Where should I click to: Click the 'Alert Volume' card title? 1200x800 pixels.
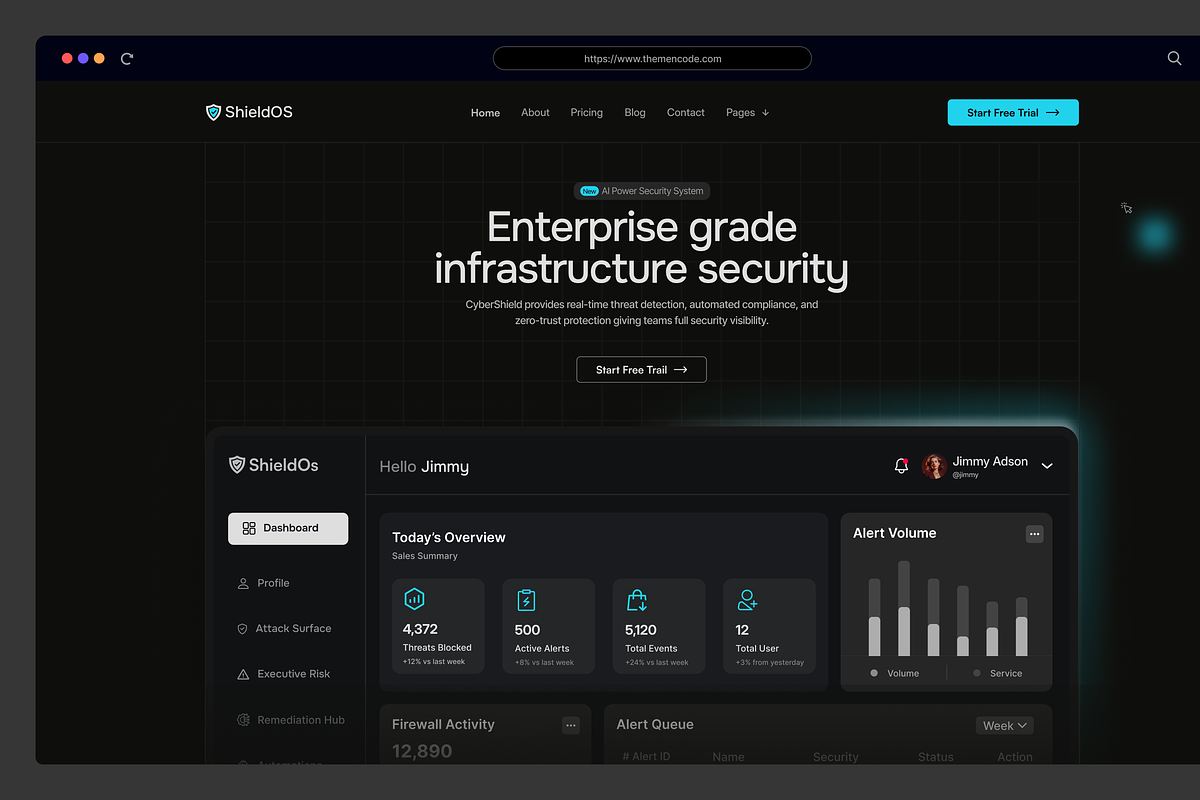click(x=895, y=534)
